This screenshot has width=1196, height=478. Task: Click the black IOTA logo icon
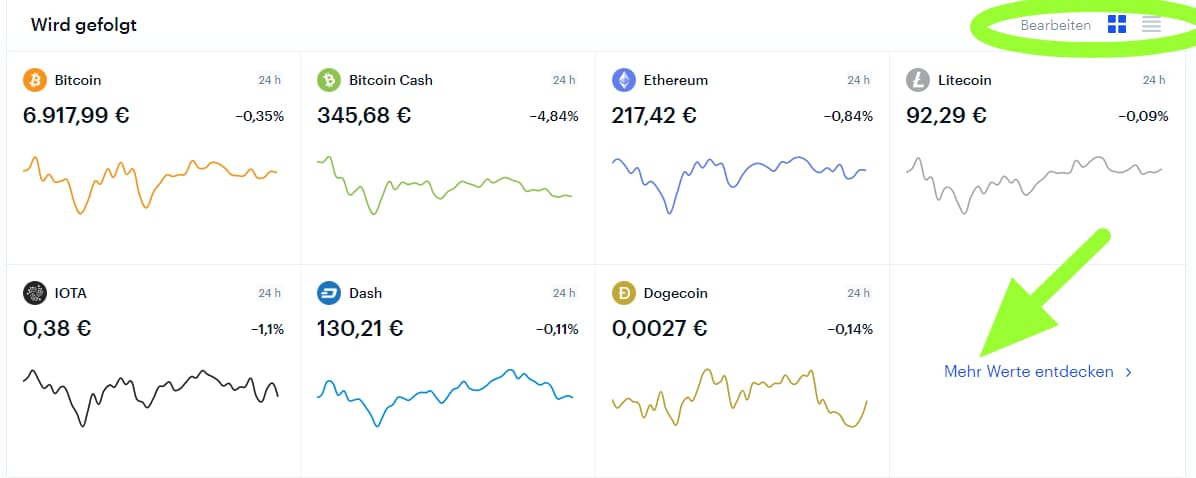pyautogui.click(x=35, y=293)
